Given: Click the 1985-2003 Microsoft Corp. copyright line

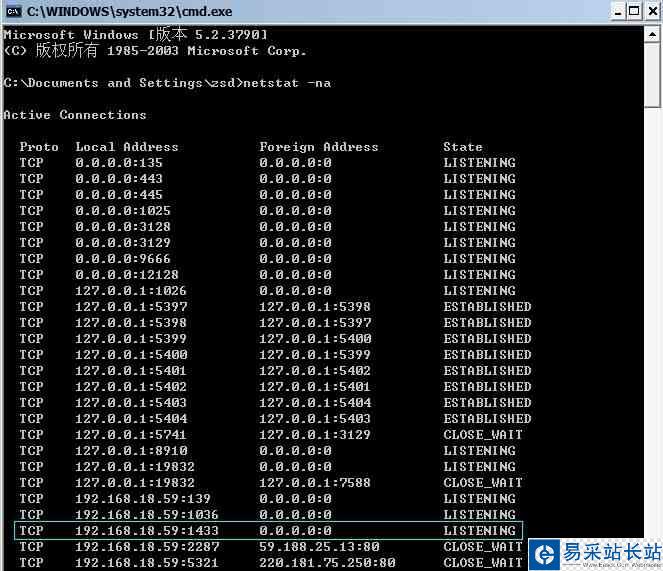Looking at the screenshot, I should [155, 51].
